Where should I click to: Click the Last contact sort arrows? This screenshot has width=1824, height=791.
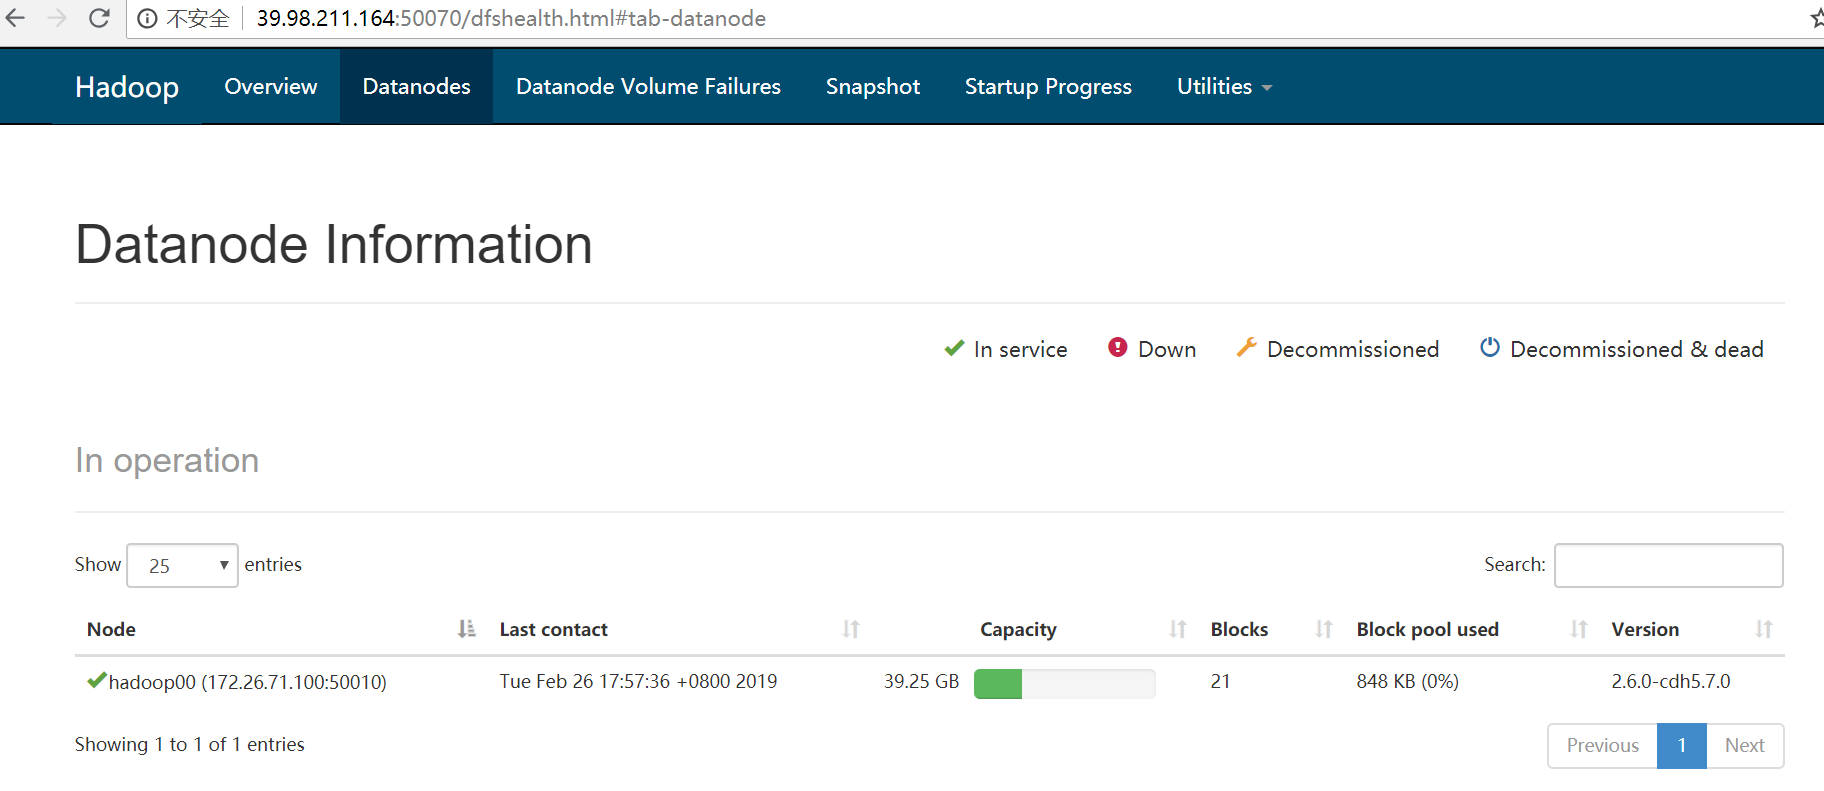click(851, 629)
